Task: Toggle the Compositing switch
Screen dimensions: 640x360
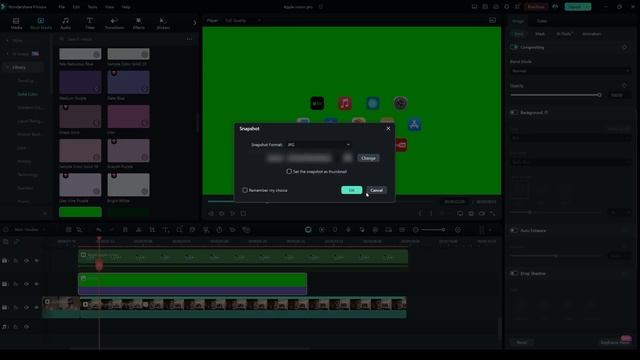Action: [x=514, y=47]
